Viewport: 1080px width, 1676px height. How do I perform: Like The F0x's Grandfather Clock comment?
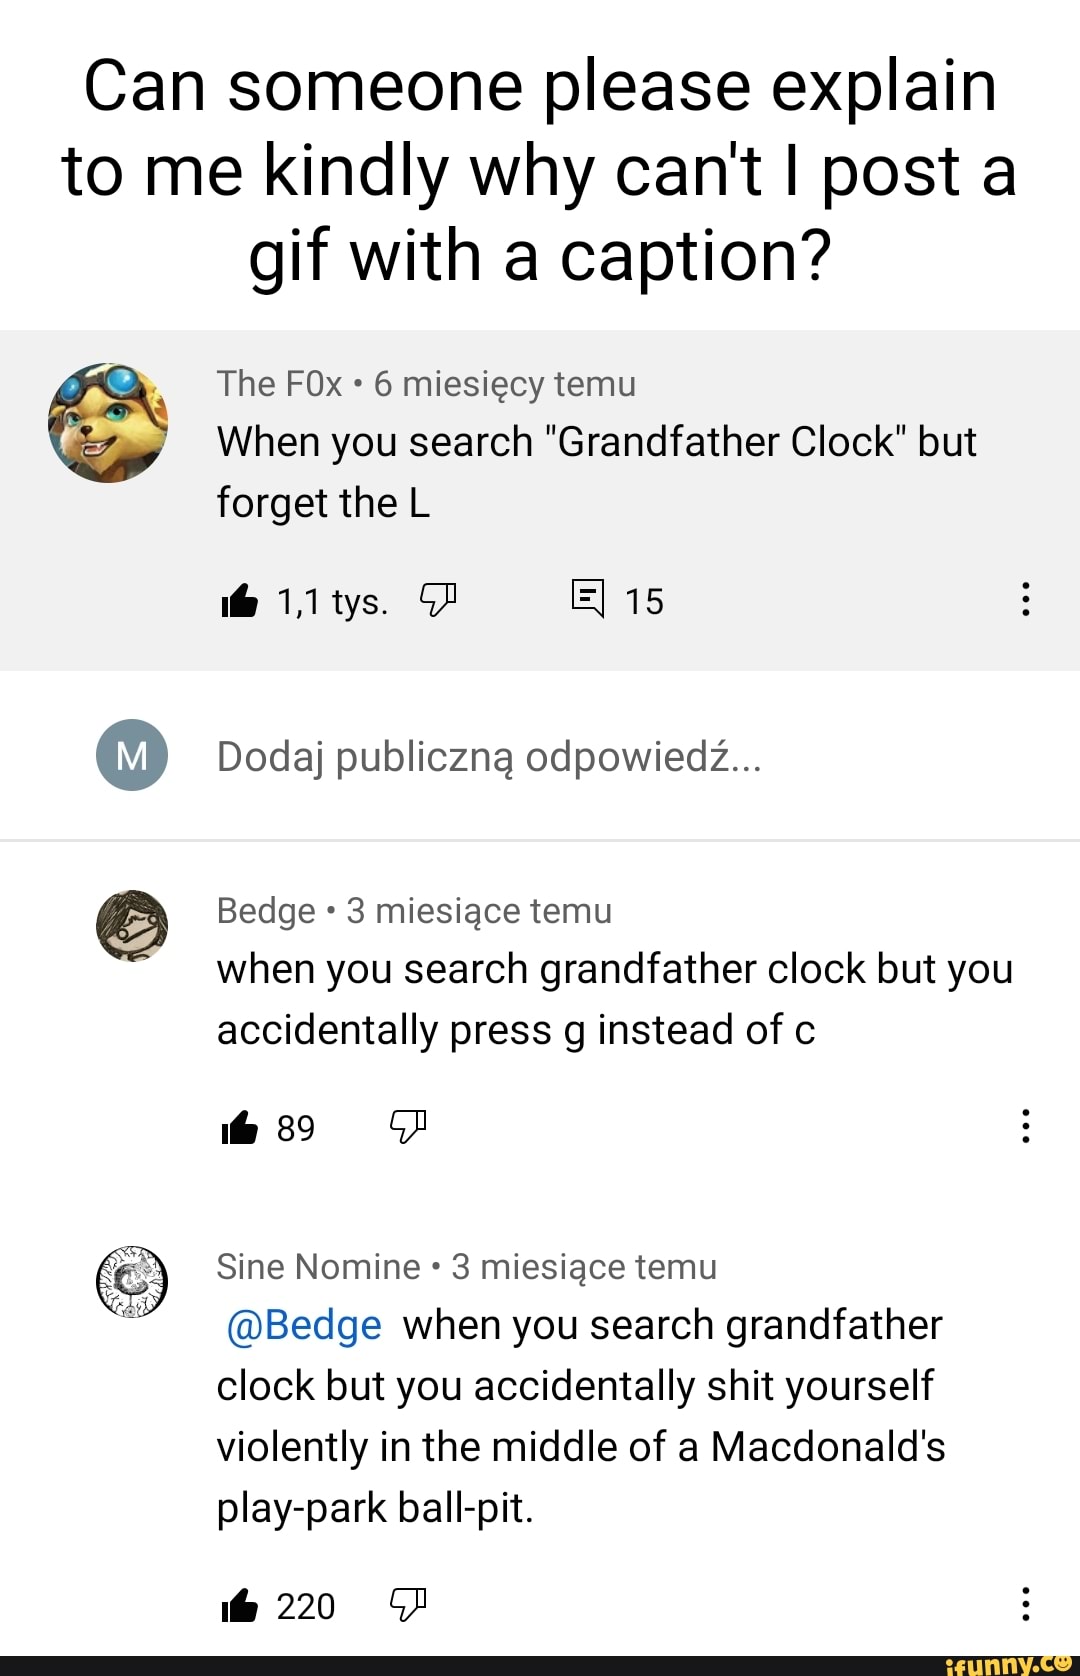pos(240,601)
